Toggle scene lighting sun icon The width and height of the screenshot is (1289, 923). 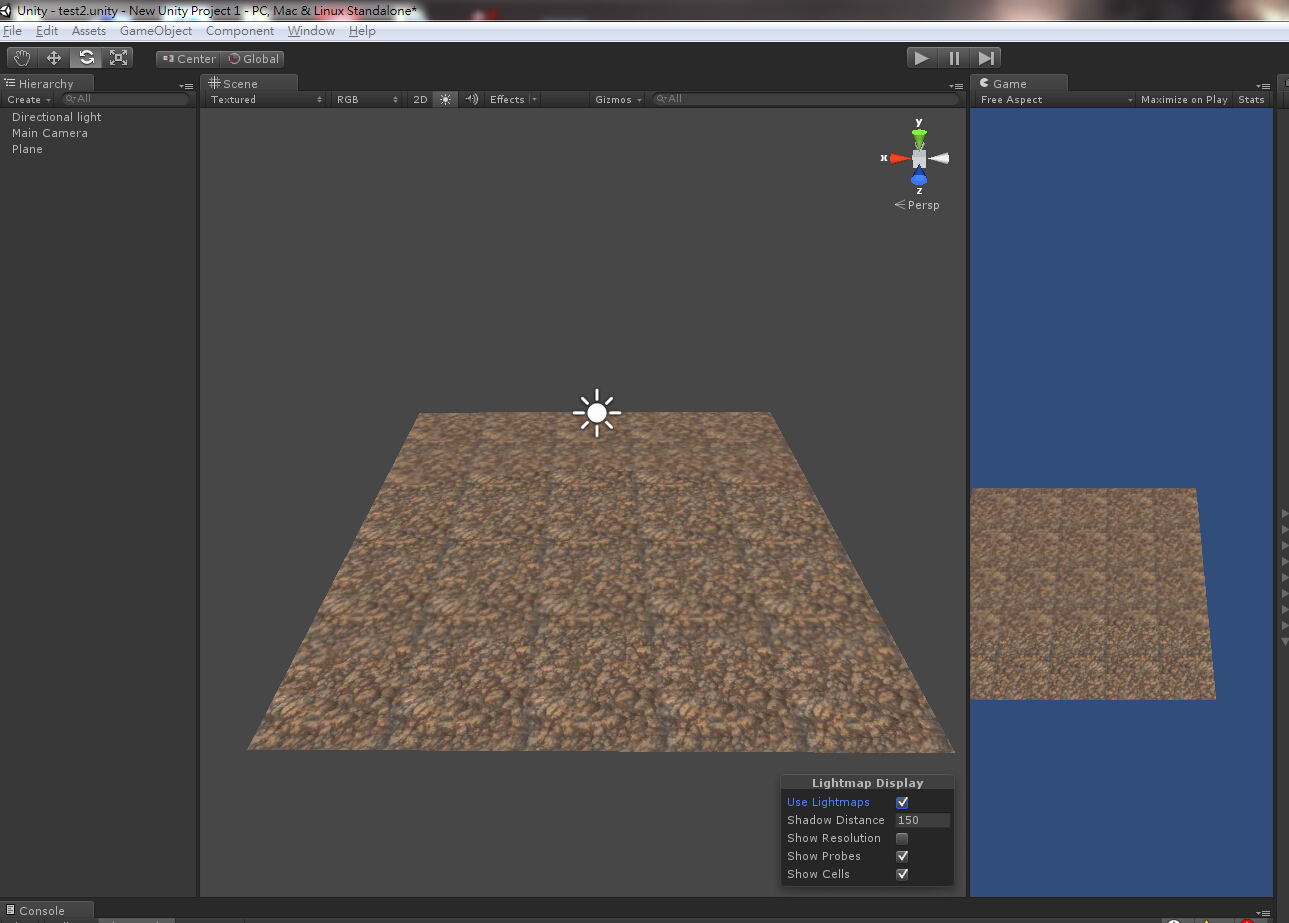click(445, 99)
